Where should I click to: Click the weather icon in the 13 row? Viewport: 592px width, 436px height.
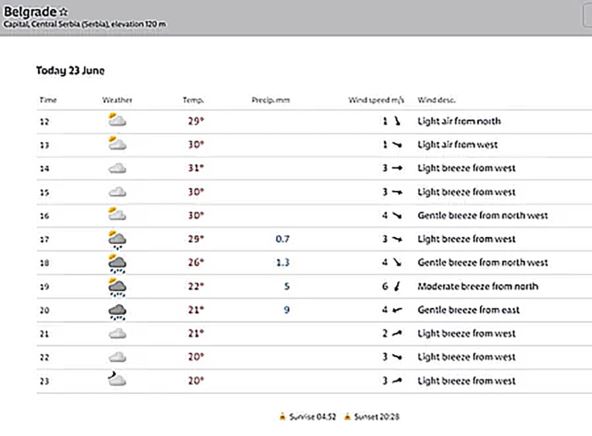117,143
